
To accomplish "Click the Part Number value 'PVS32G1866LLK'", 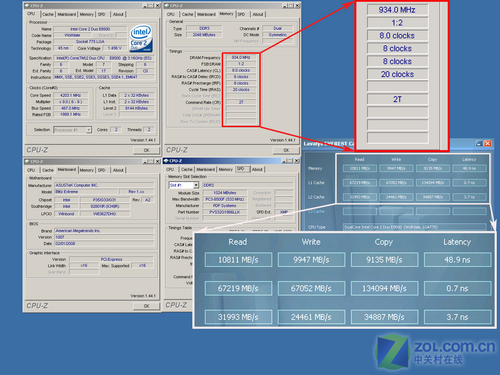I will tap(225, 212).
